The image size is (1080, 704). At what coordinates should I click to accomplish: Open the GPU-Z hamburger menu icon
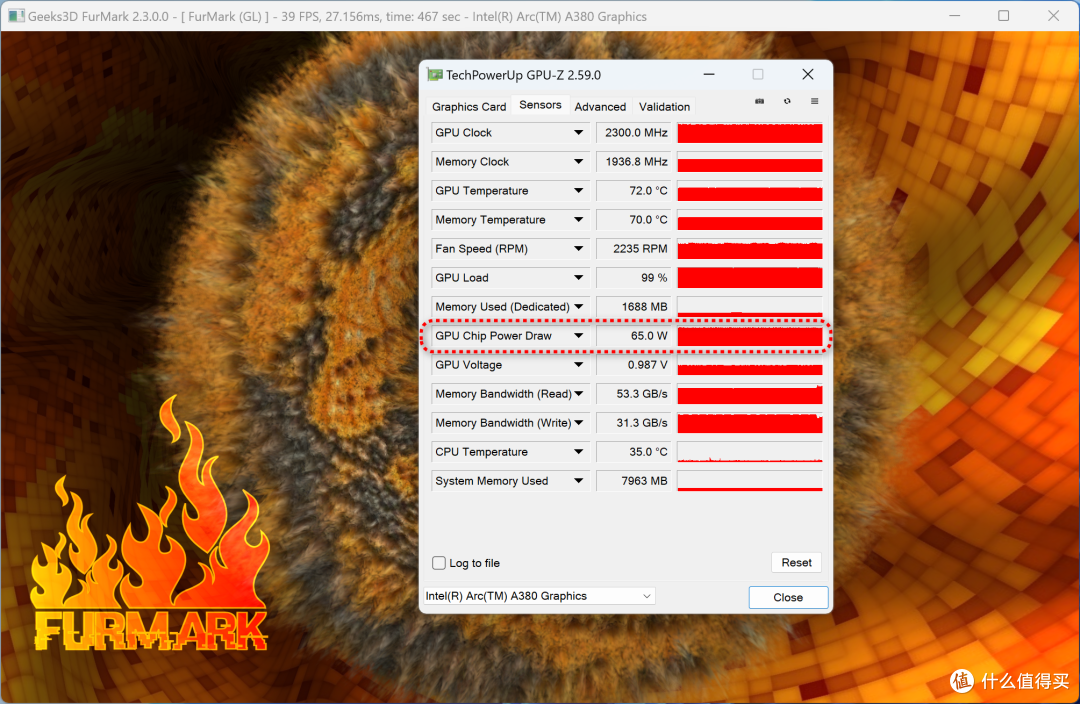tap(815, 101)
